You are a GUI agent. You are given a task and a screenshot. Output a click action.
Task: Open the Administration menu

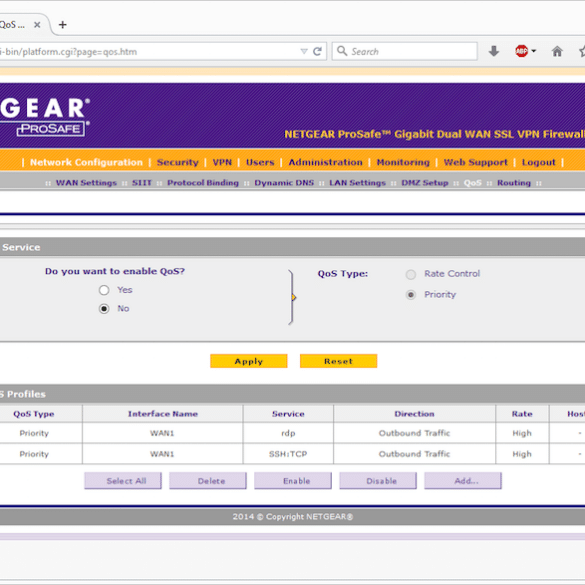point(325,162)
